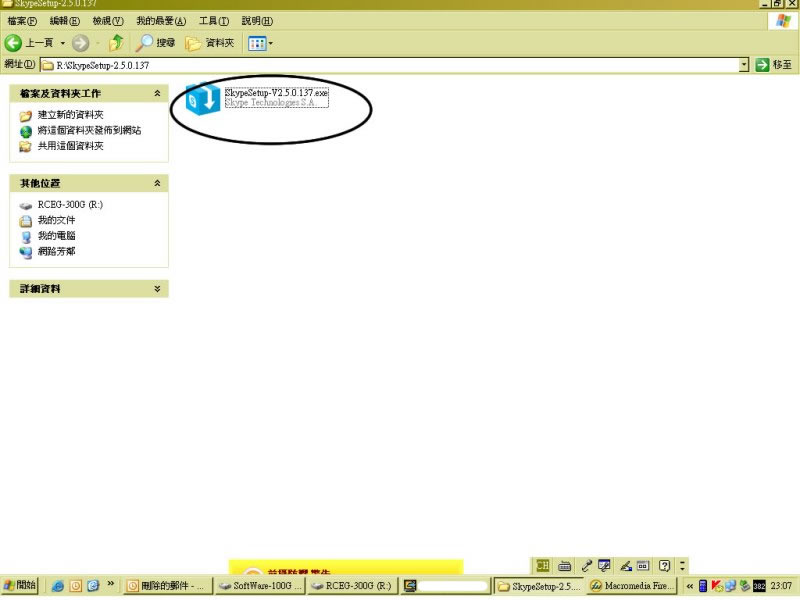
Task: Open the address bar dropdown
Action: (x=744, y=65)
